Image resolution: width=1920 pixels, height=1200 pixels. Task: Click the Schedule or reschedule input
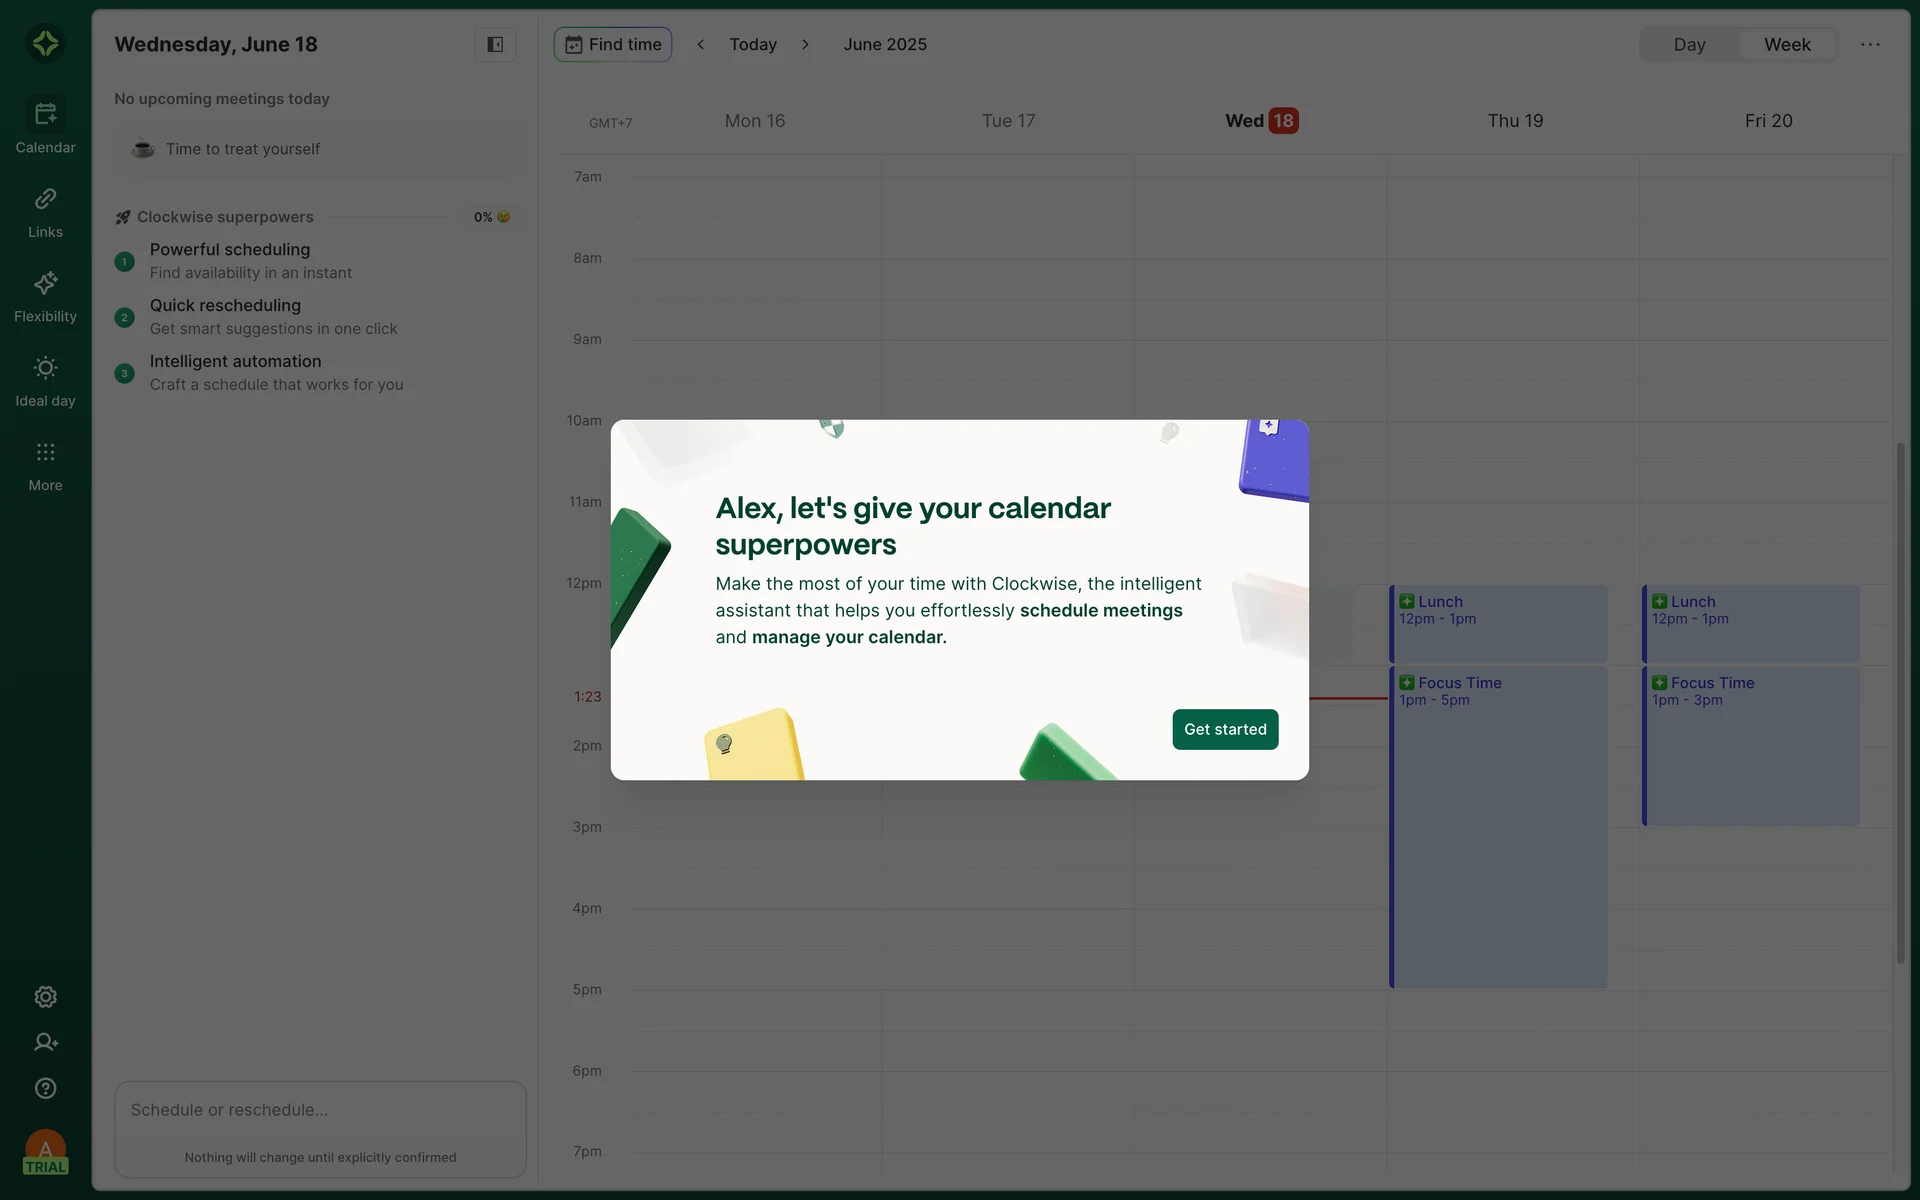tap(320, 1110)
